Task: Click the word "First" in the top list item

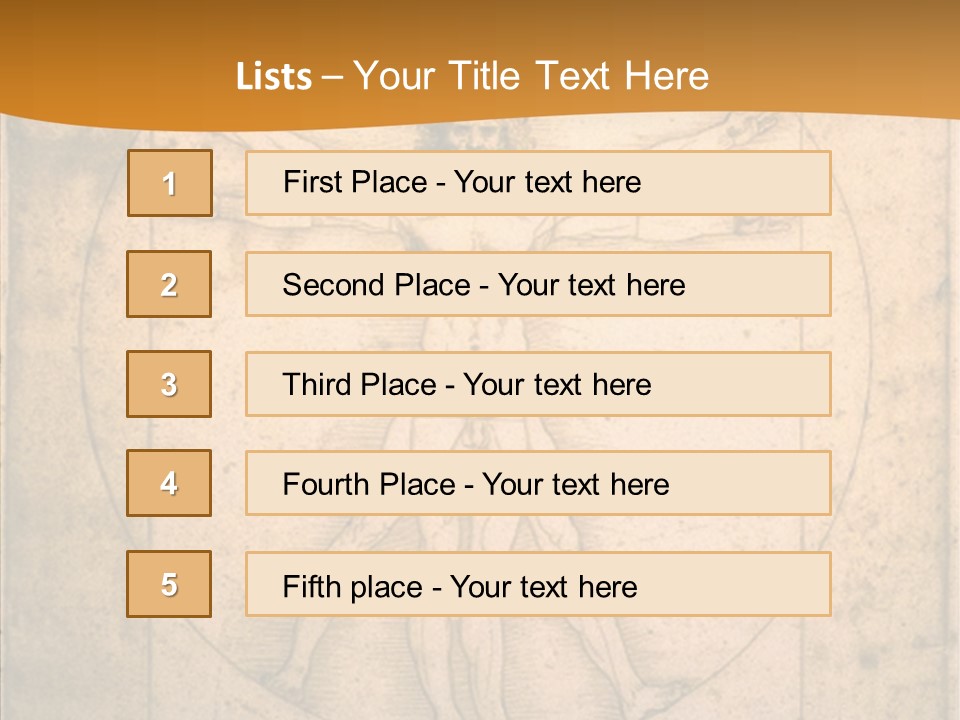Action: pos(311,182)
